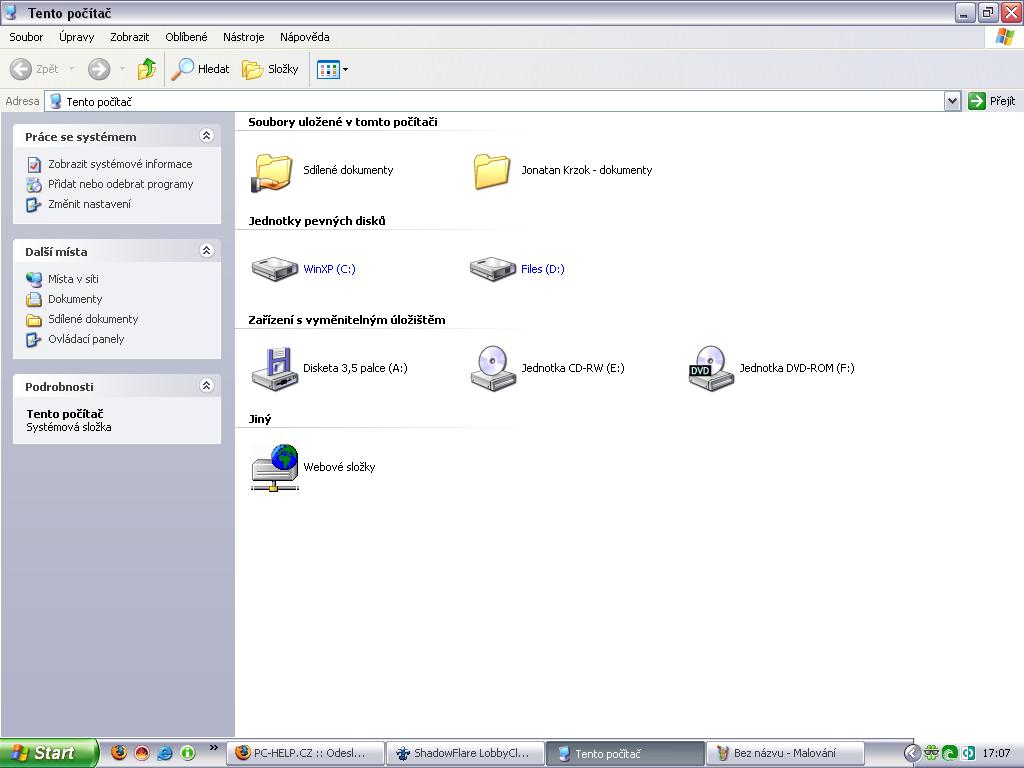Image resolution: width=1024 pixels, height=768 pixels.
Task: Open the Nápověda menu
Action: (304, 37)
